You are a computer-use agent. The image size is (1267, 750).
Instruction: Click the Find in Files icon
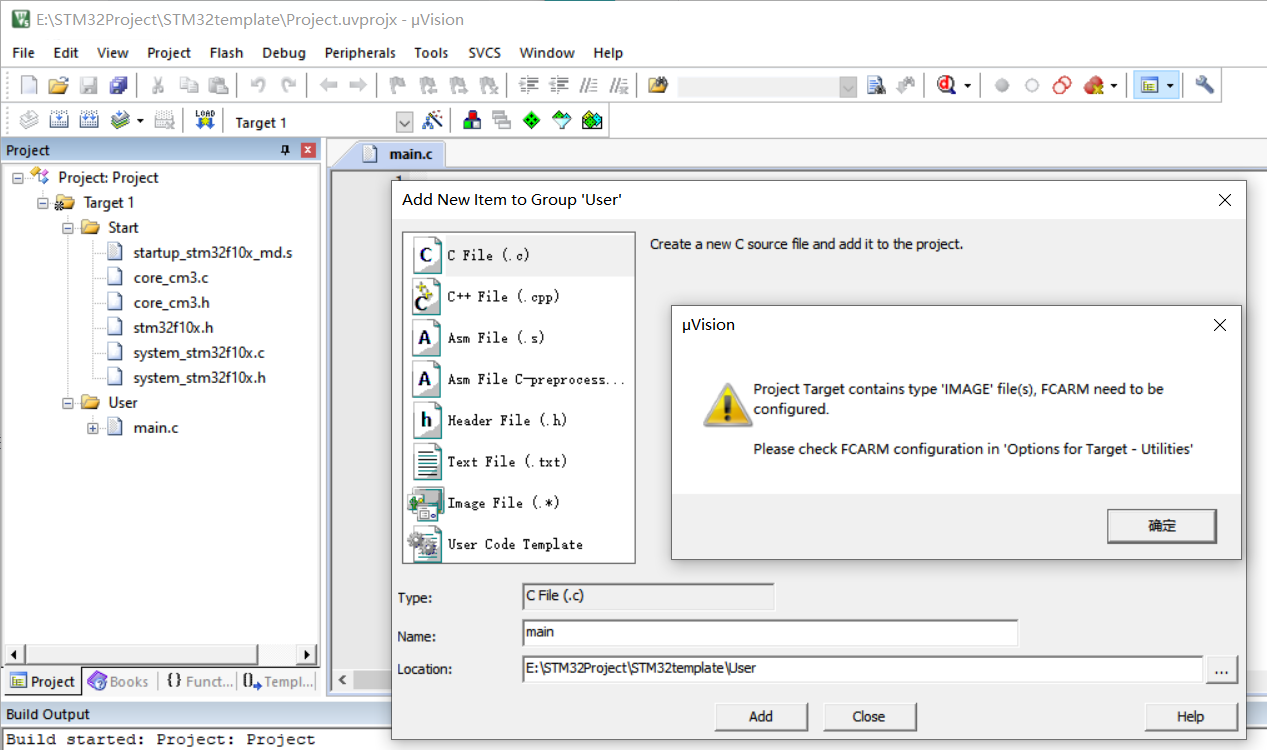[x=658, y=86]
